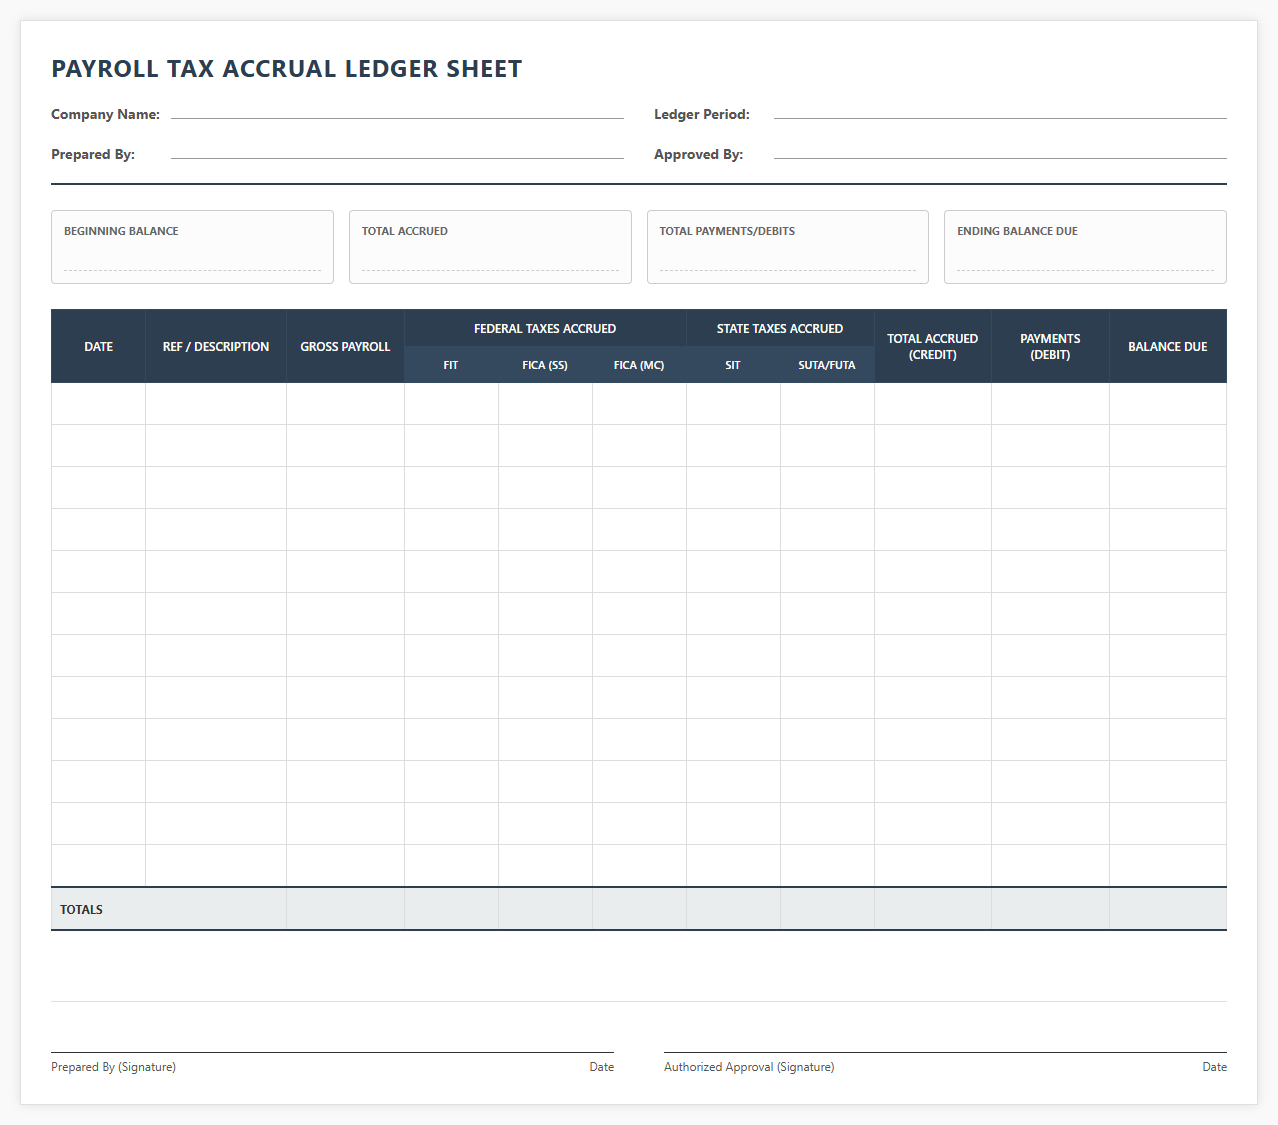Click the FICA (MC) sub-column header

tap(639, 365)
